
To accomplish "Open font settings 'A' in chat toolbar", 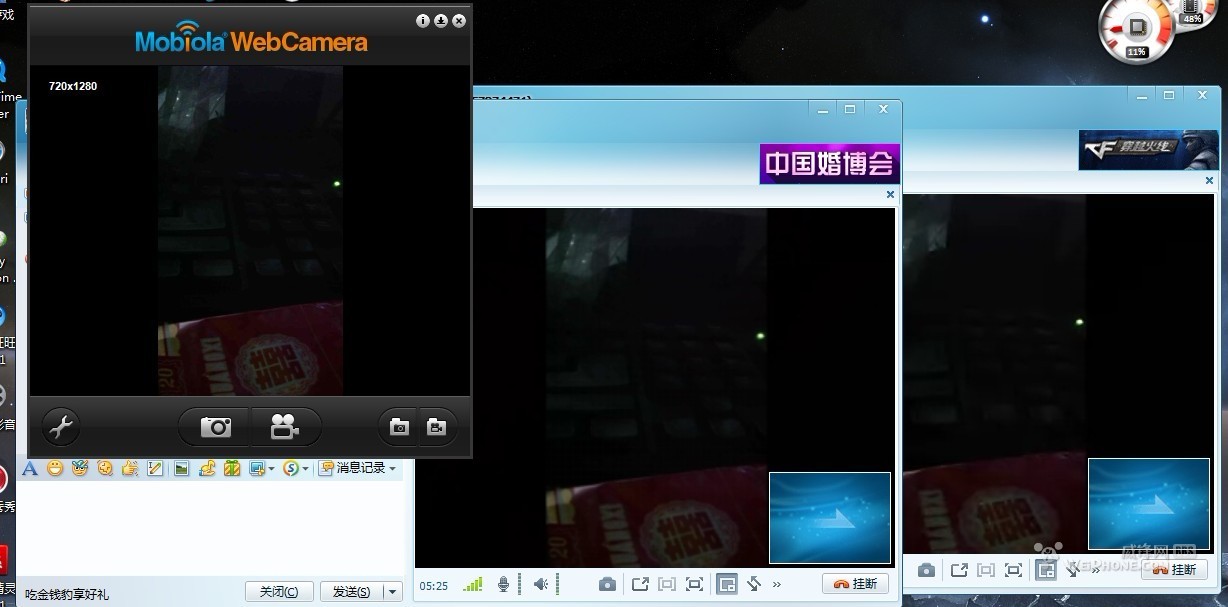I will tap(30, 468).
